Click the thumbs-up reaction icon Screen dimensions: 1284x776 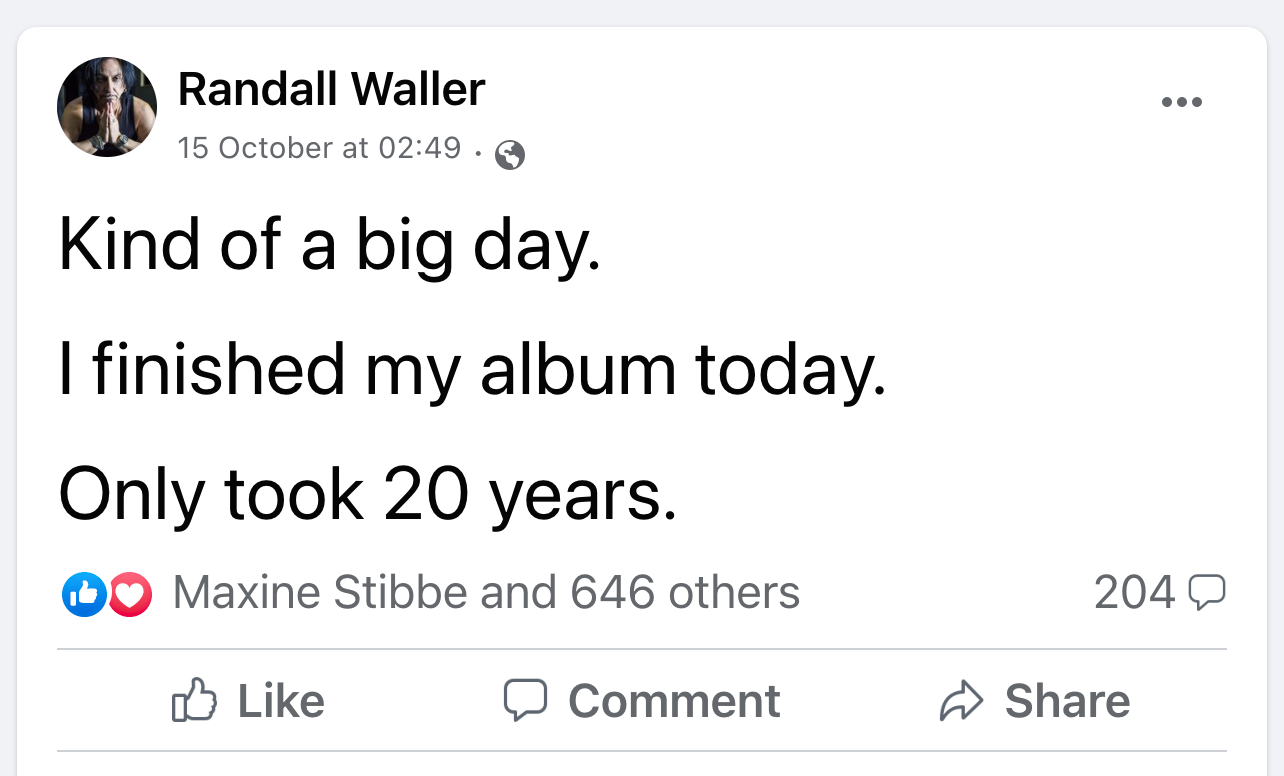click(x=84, y=593)
